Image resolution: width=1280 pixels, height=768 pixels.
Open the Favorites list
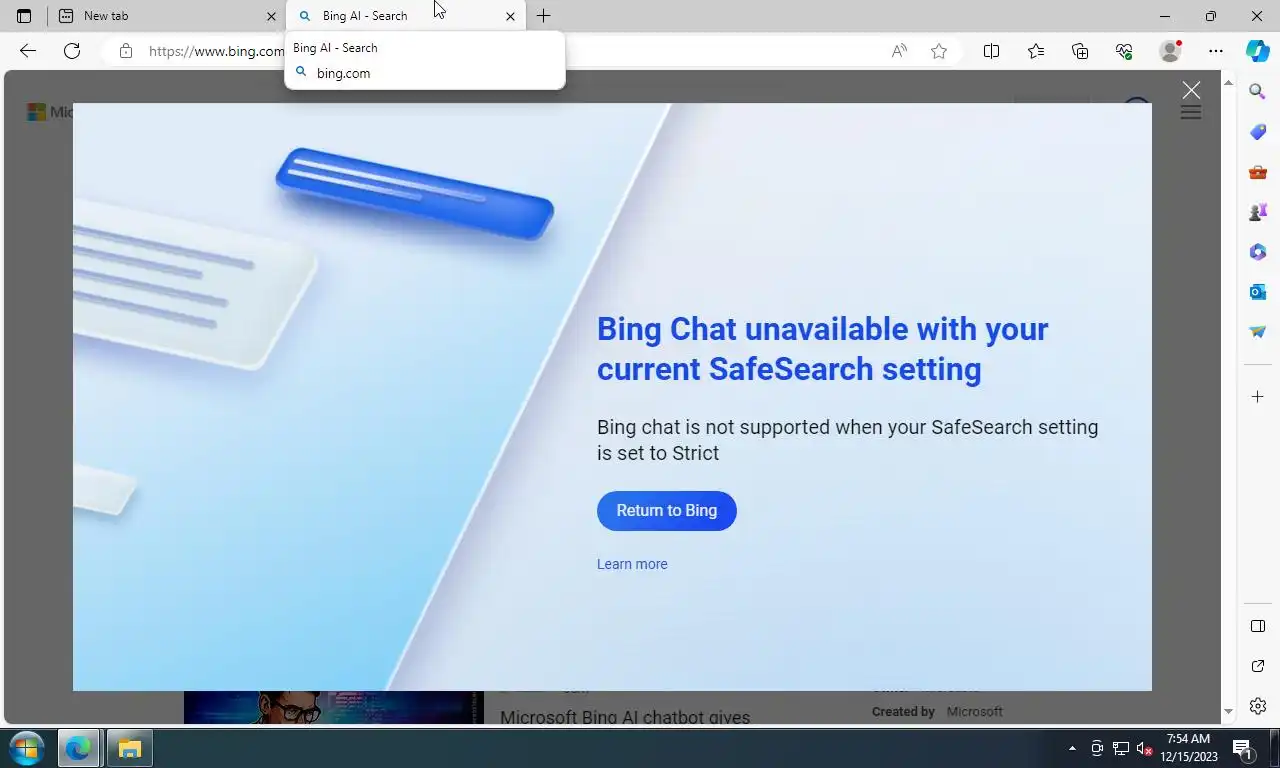[1036, 51]
